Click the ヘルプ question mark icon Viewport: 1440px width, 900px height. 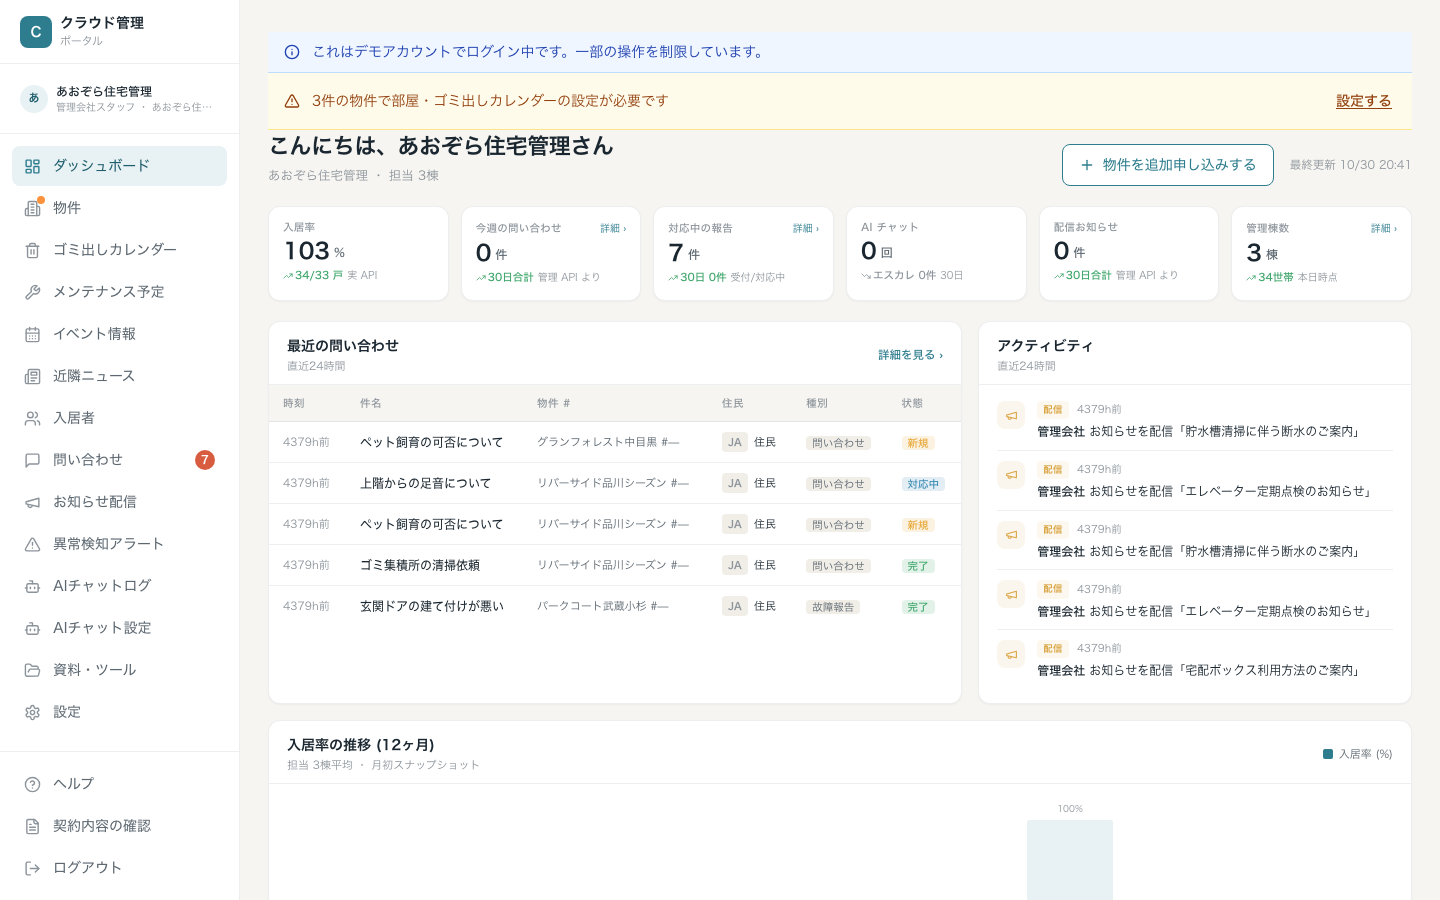click(33, 784)
